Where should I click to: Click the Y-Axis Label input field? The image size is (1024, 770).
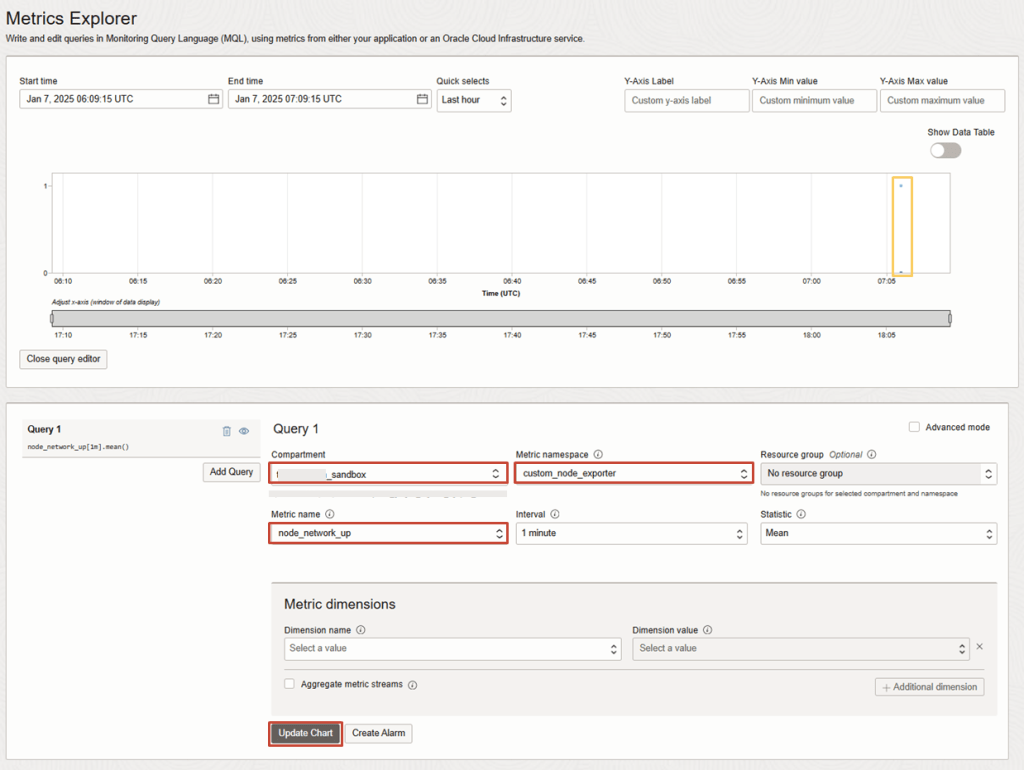(686, 100)
